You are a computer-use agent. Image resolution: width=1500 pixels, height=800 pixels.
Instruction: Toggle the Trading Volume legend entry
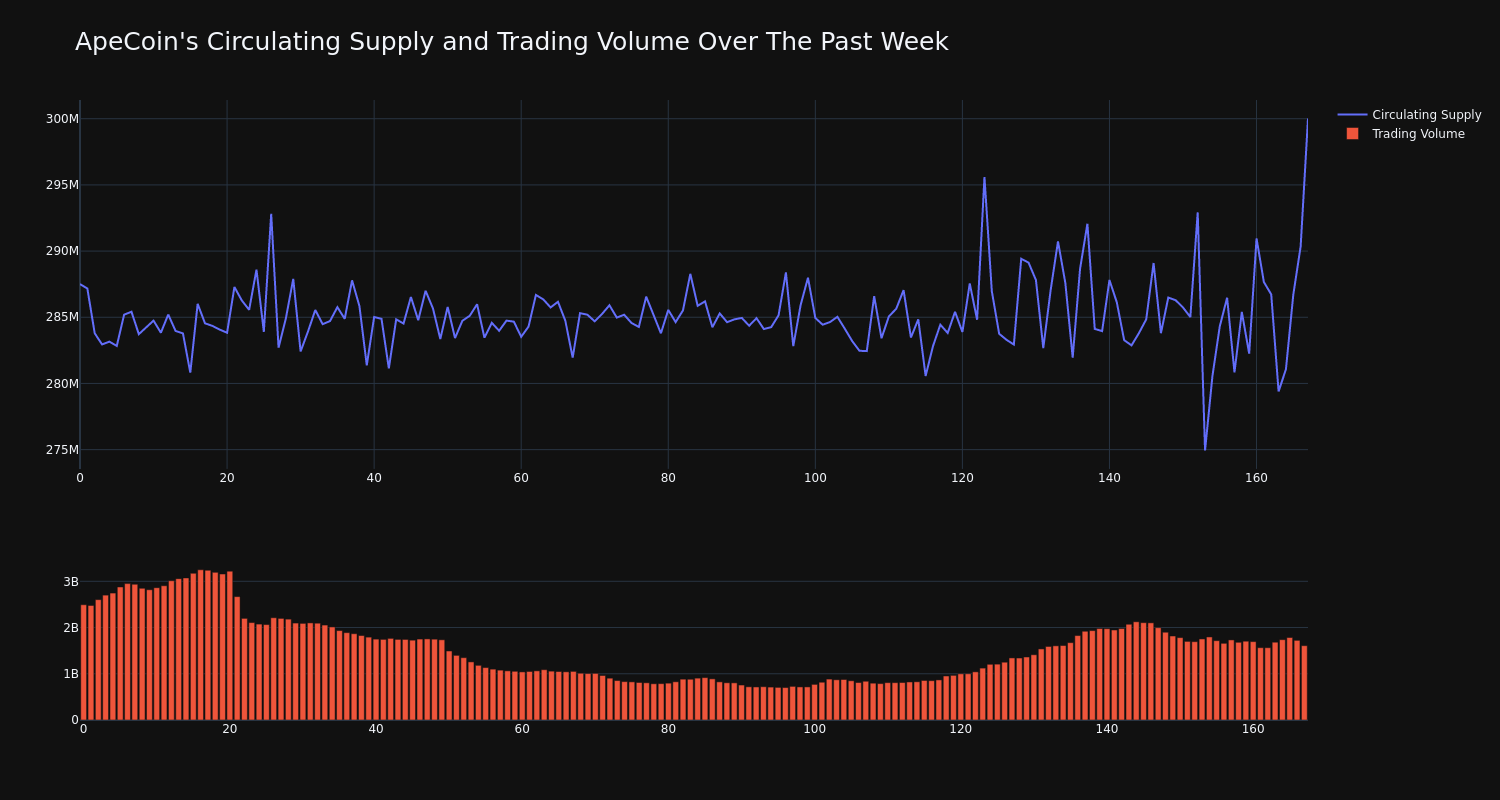click(1409, 134)
